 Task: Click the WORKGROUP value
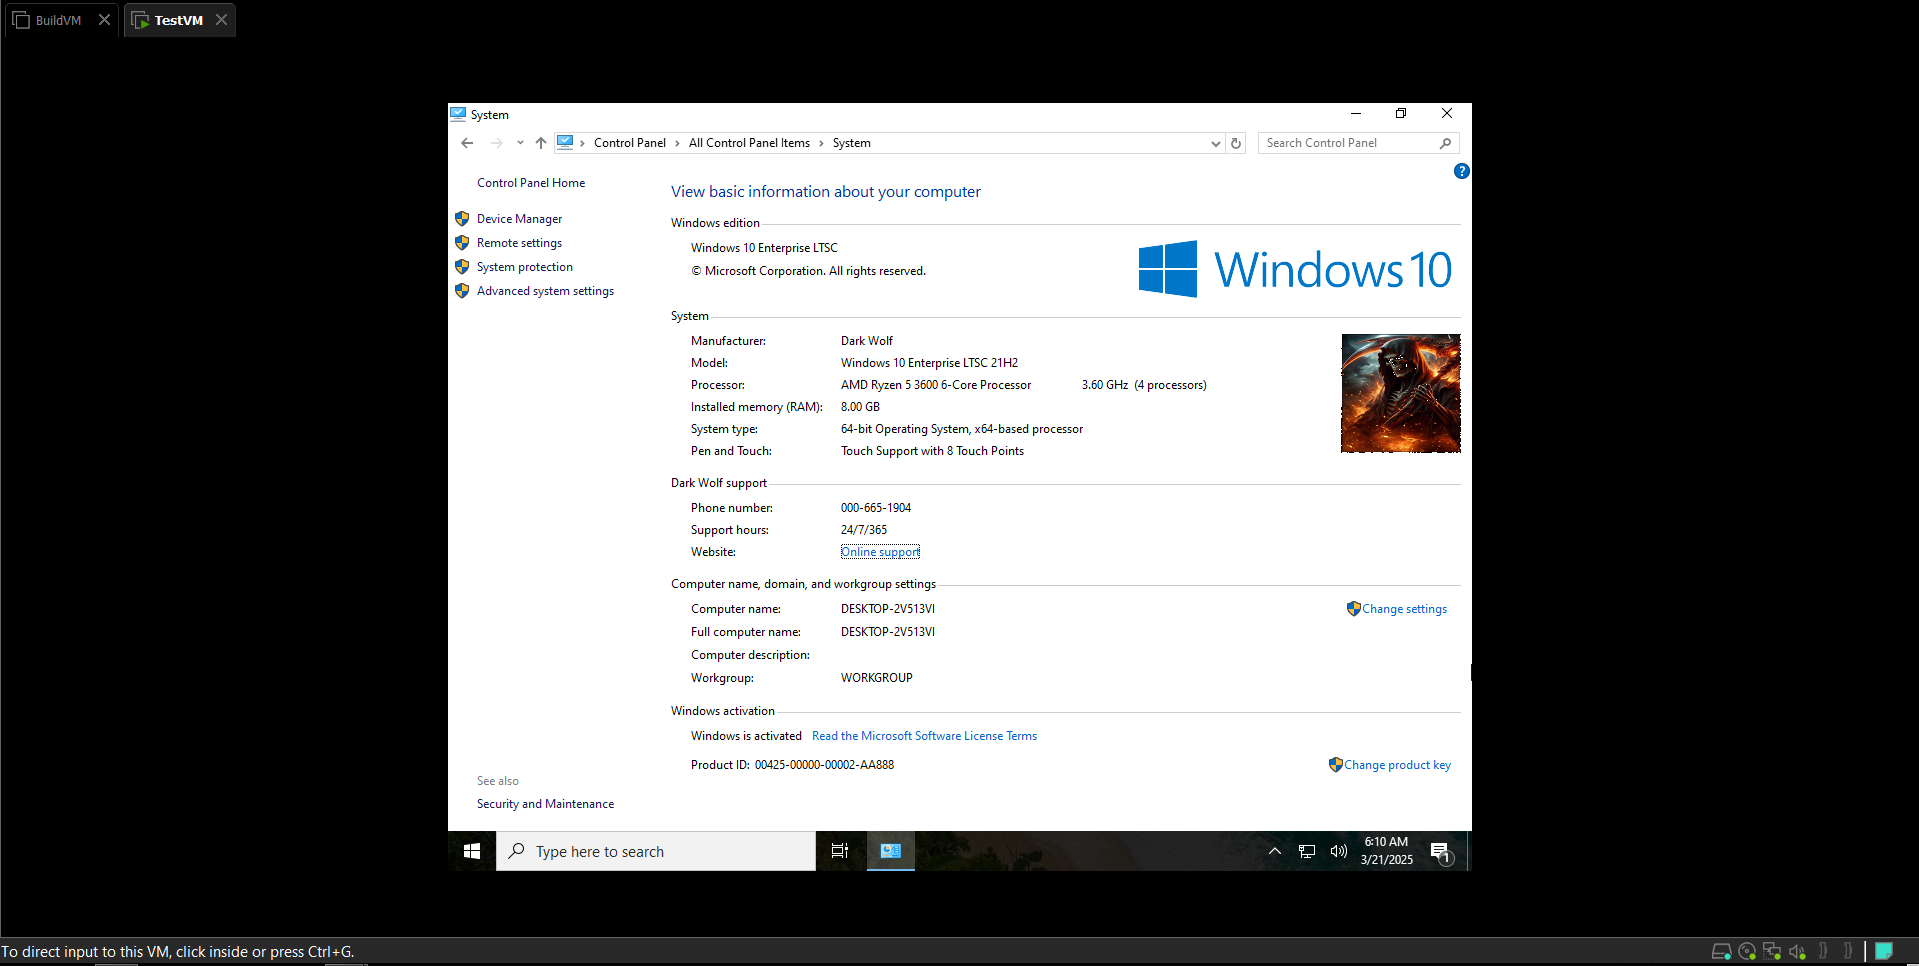pos(877,678)
